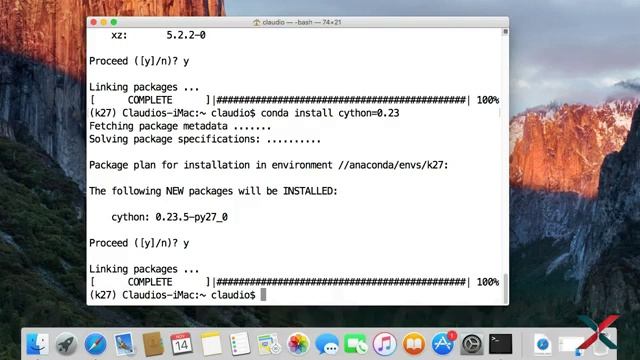The height and width of the screenshot is (360, 640).
Task: Launch Launchpad rocket icon in dock
Action: (67, 344)
